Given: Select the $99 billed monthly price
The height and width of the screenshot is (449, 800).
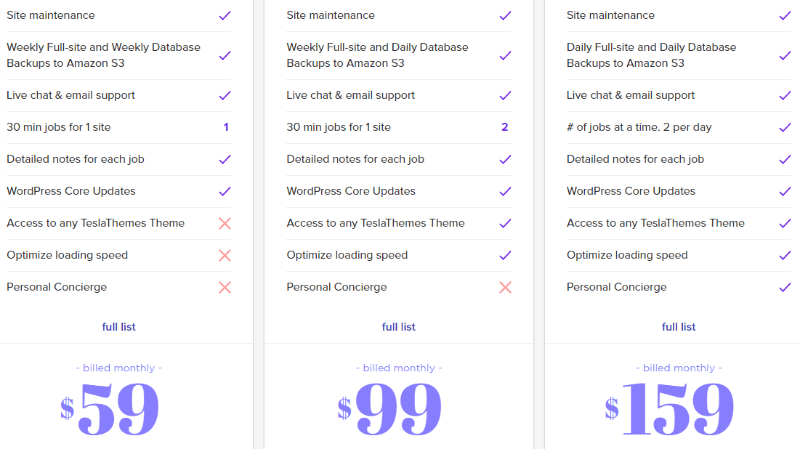Looking at the screenshot, I should coord(390,409).
